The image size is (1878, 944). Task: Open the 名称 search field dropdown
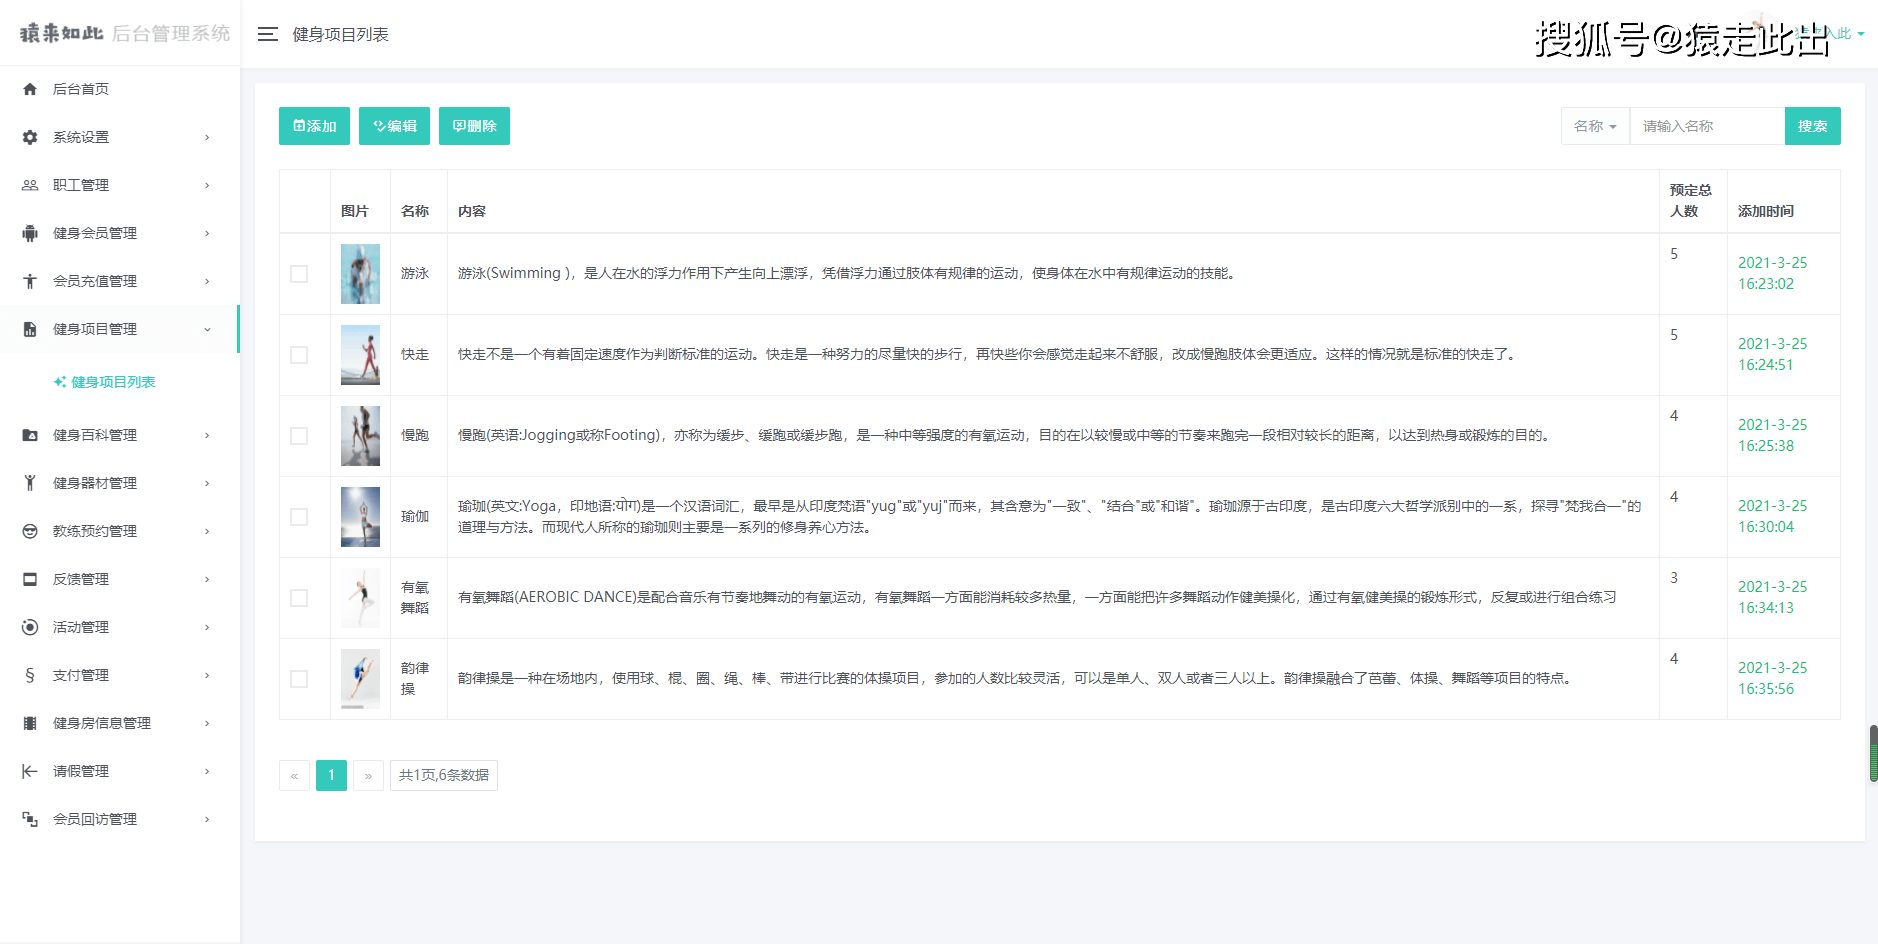click(1595, 125)
